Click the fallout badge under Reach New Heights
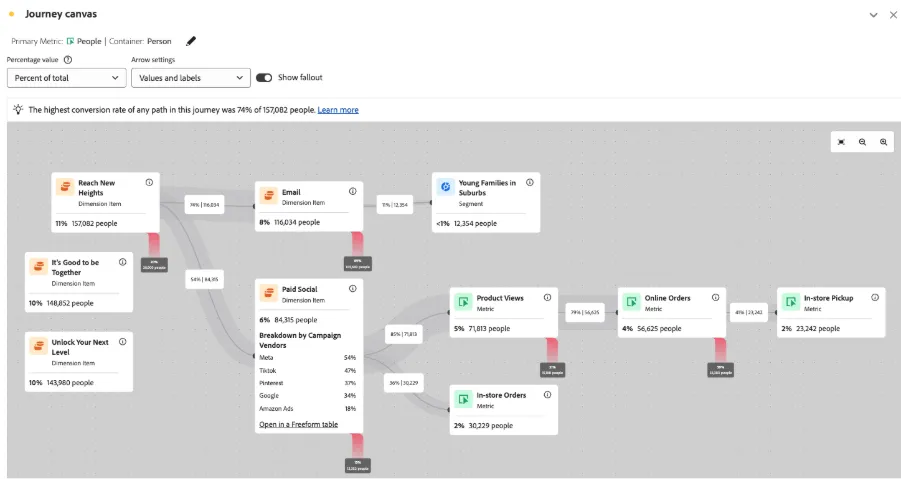Viewport: 901px width, 480px height. click(x=154, y=264)
